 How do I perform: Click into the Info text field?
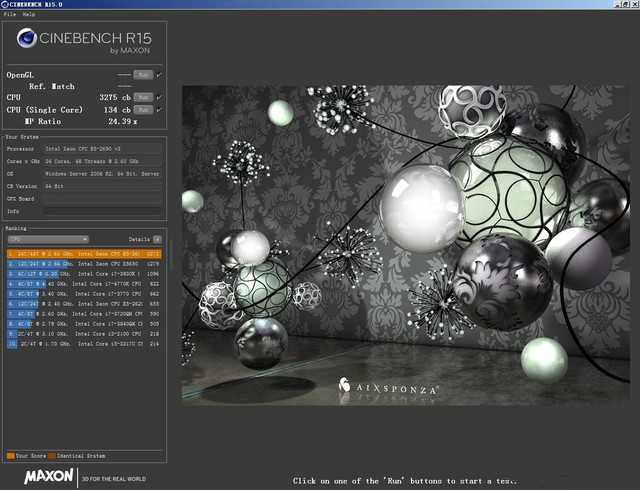coord(102,211)
